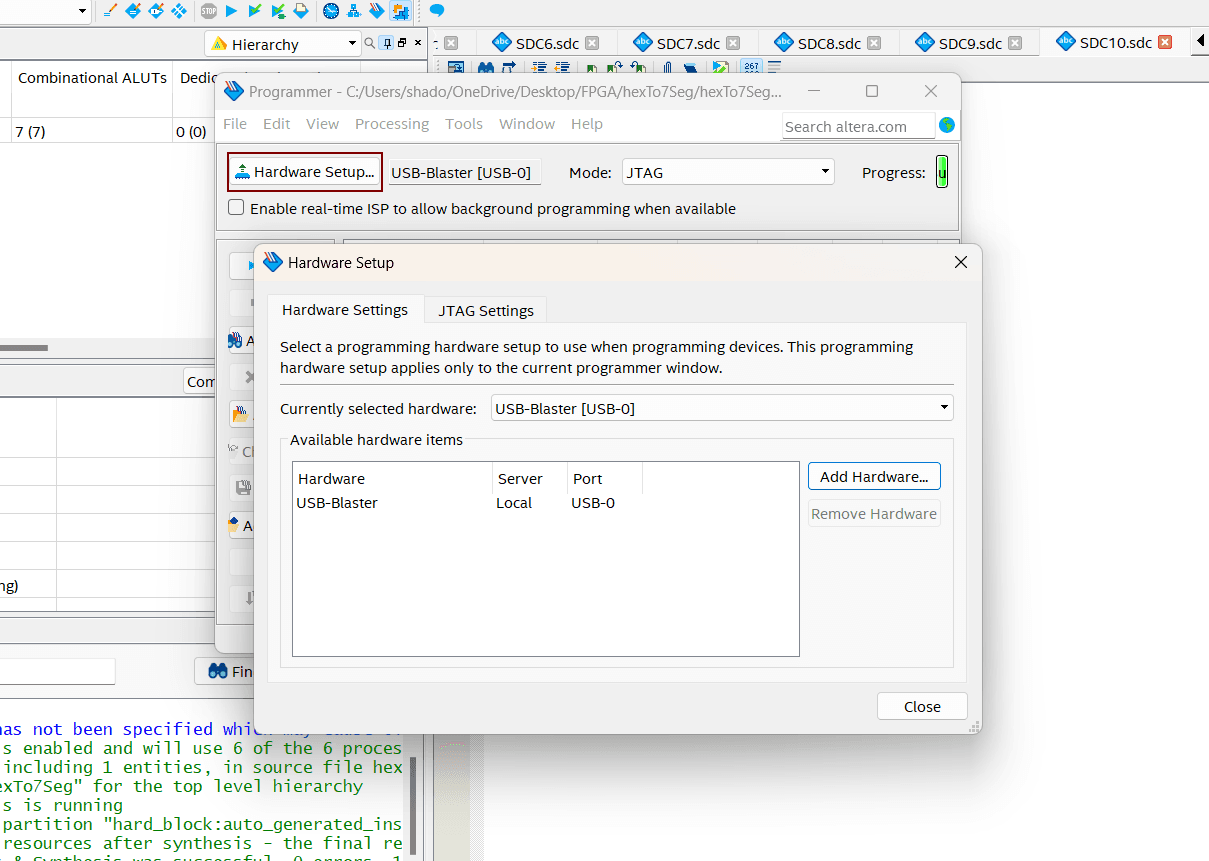Pin the Hierarchy panel
The height and width of the screenshot is (861, 1209).
[386, 43]
